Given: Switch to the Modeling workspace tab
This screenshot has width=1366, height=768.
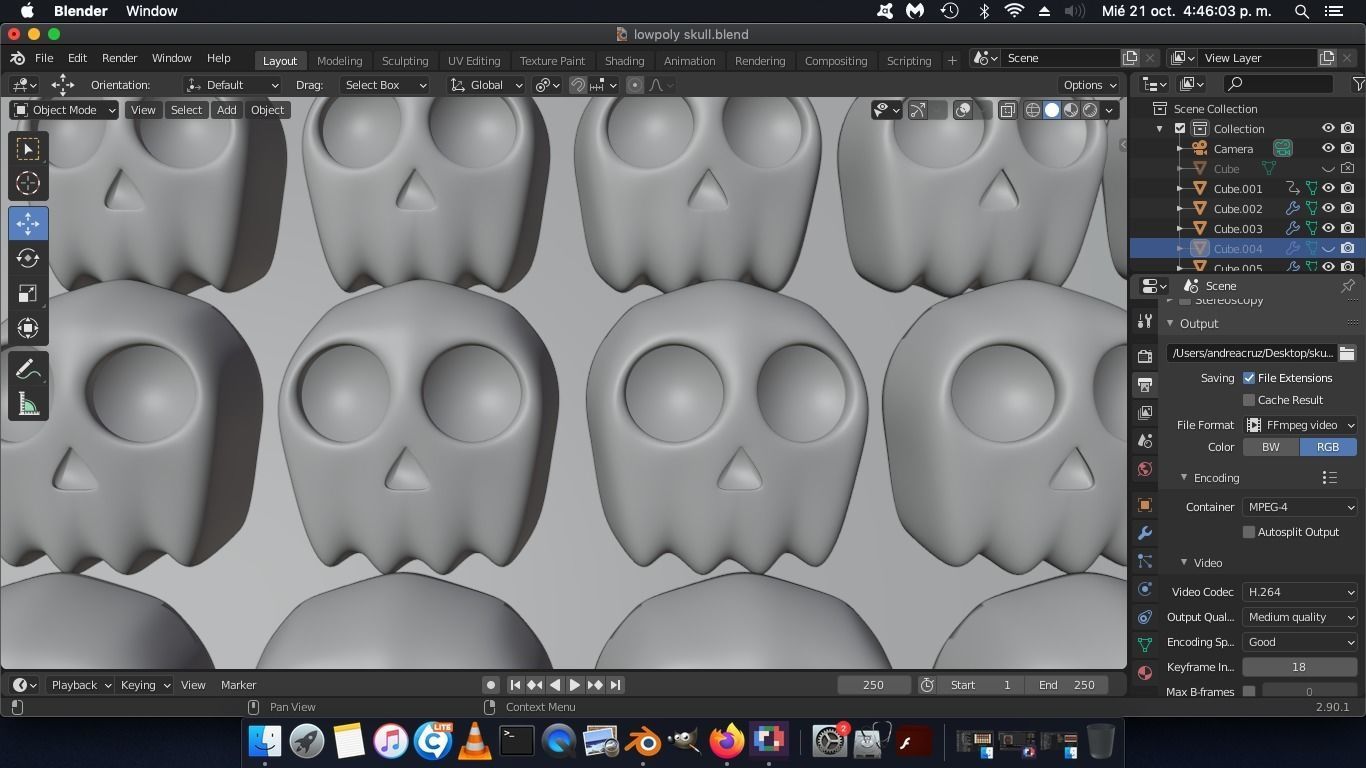Looking at the screenshot, I should [x=339, y=61].
